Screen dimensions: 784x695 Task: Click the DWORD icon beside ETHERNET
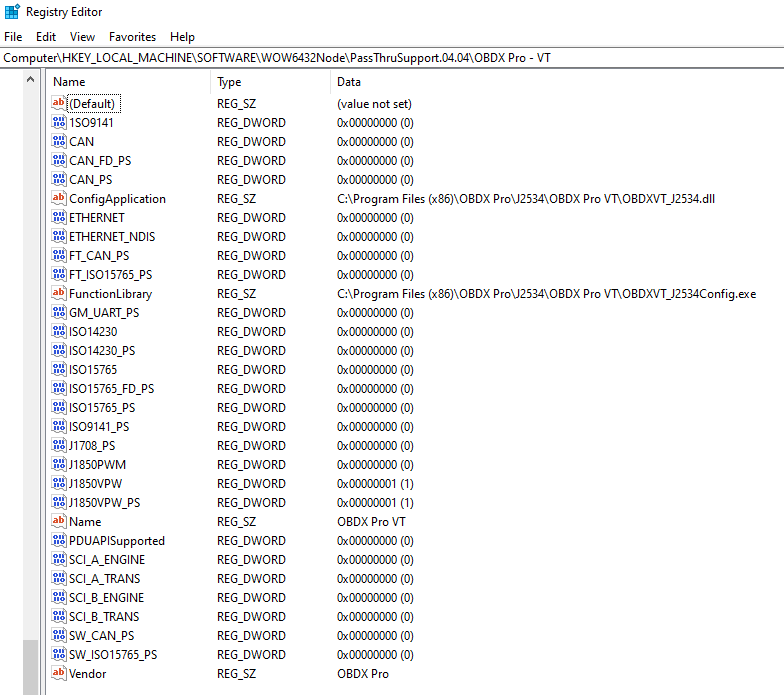[x=58, y=217]
